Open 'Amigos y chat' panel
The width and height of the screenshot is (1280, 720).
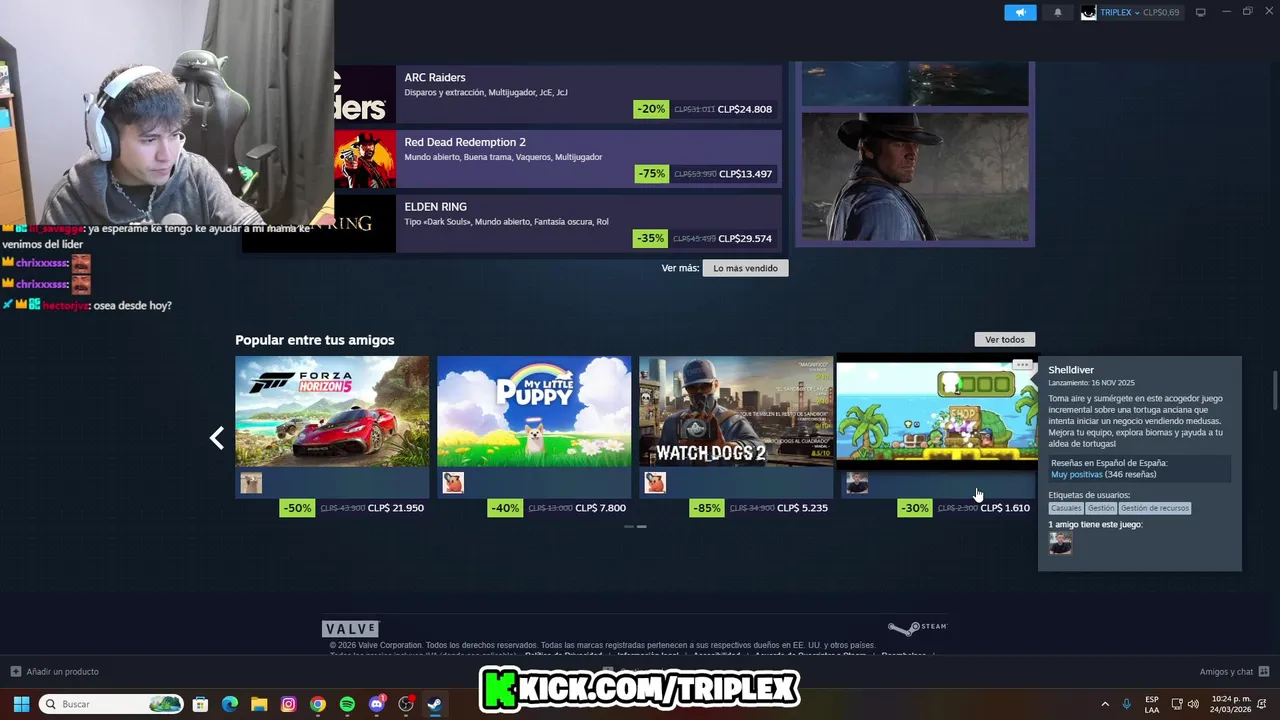click(1234, 672)
